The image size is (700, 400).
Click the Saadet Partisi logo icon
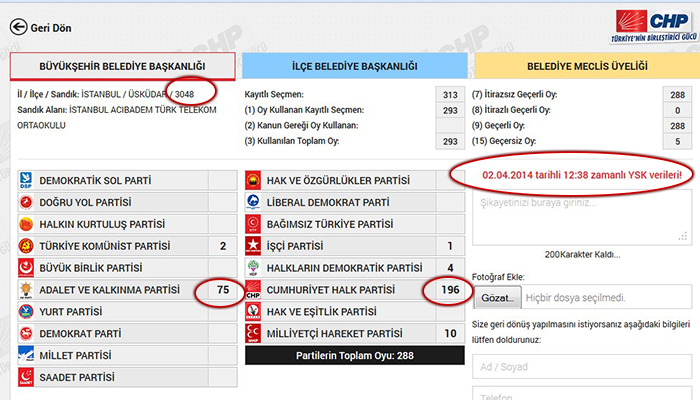click(28, 379)
